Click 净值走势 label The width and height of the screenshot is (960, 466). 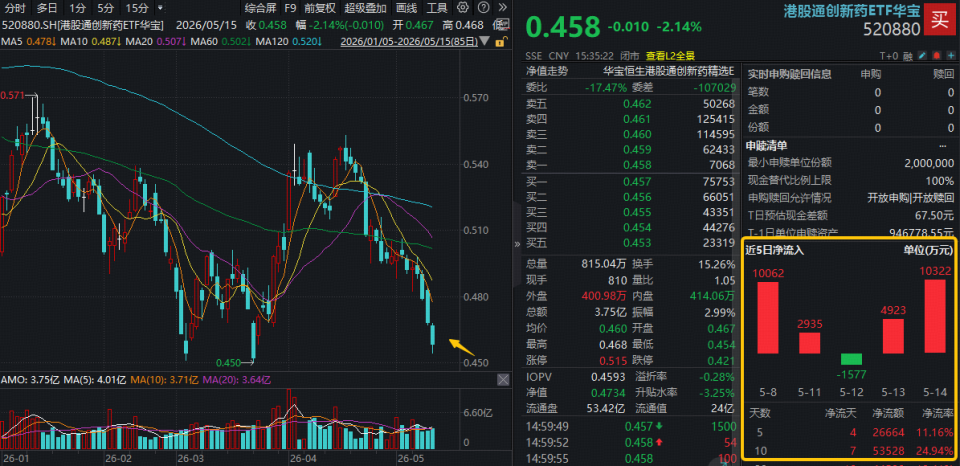pos(547,71)
